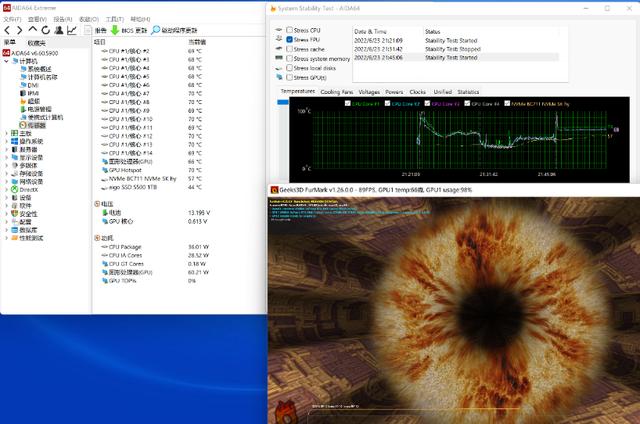Viewport: 640px width, 424px height.
Task: Open the Tools (T) menu
Action: point(115,19)
